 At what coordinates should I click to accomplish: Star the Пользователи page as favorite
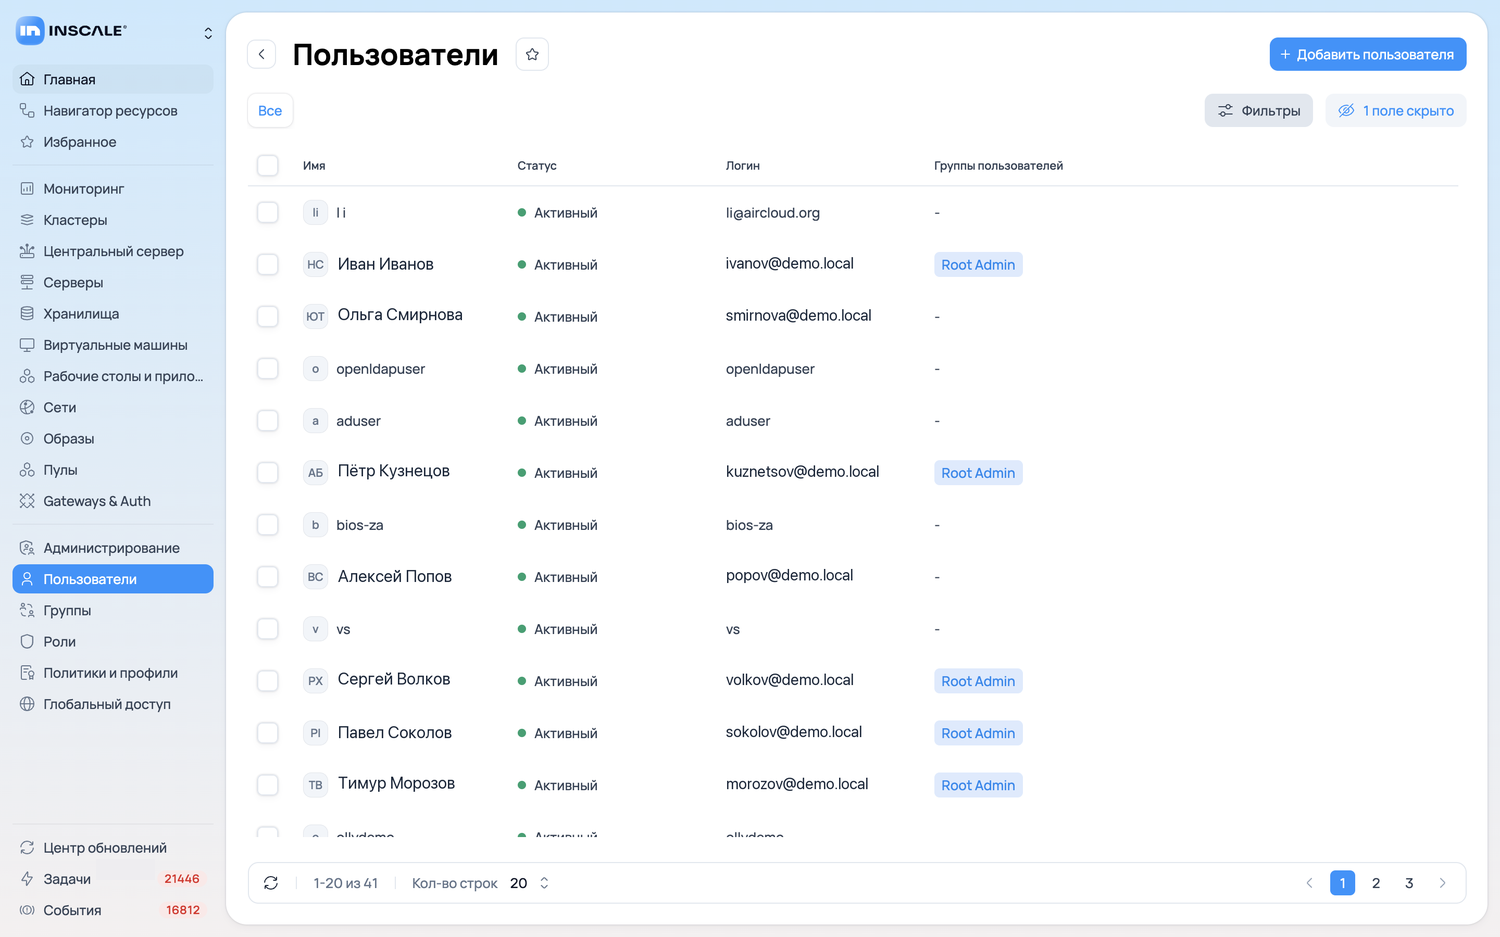click(x=532, y=54)
